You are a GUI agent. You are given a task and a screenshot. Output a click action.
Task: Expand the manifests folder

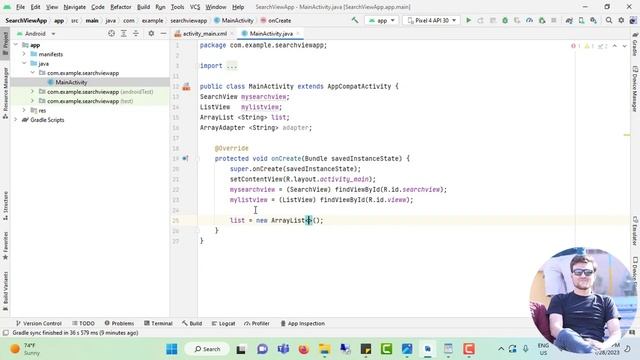24,54
